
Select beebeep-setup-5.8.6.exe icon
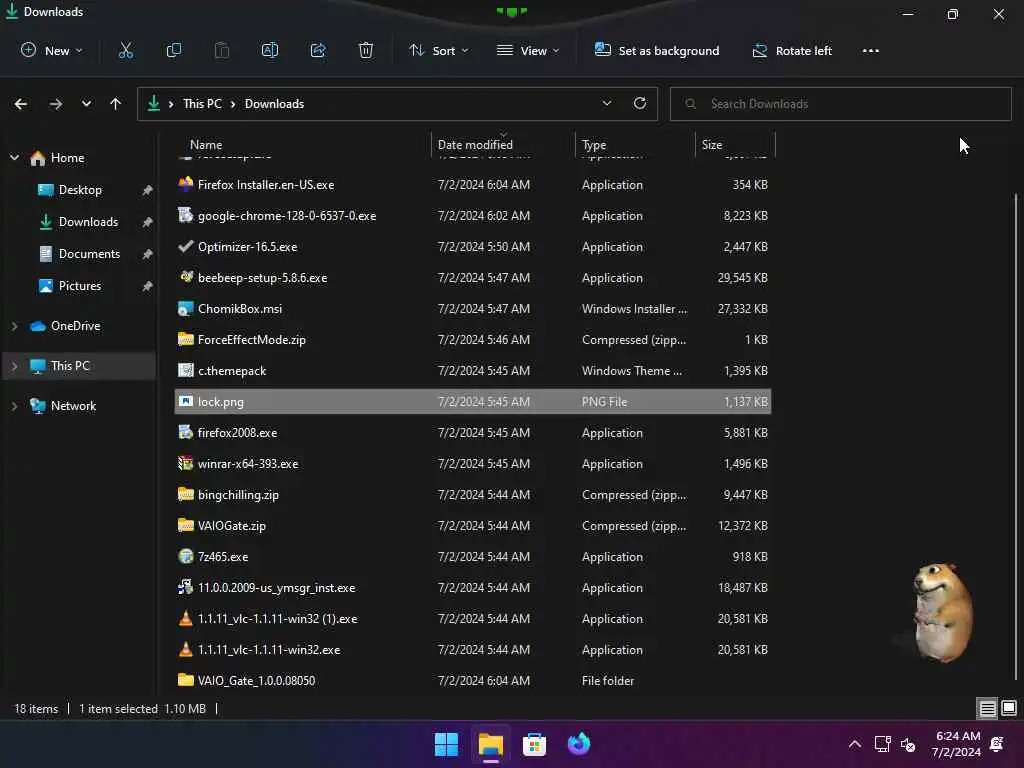coord(185,277)
